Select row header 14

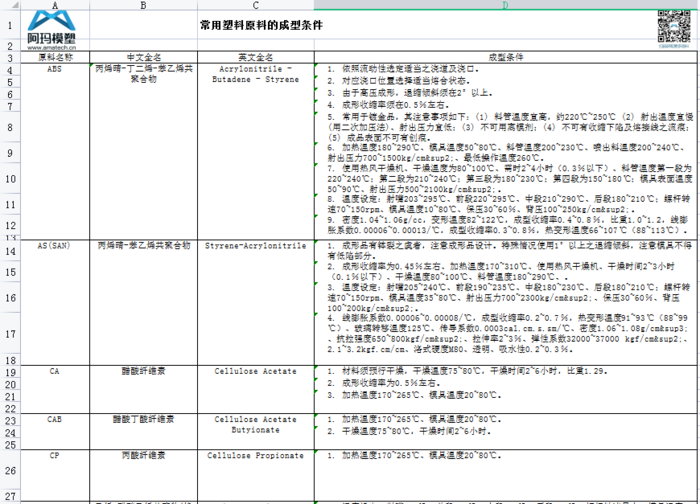pyautogui.click(x=10, y=251)
